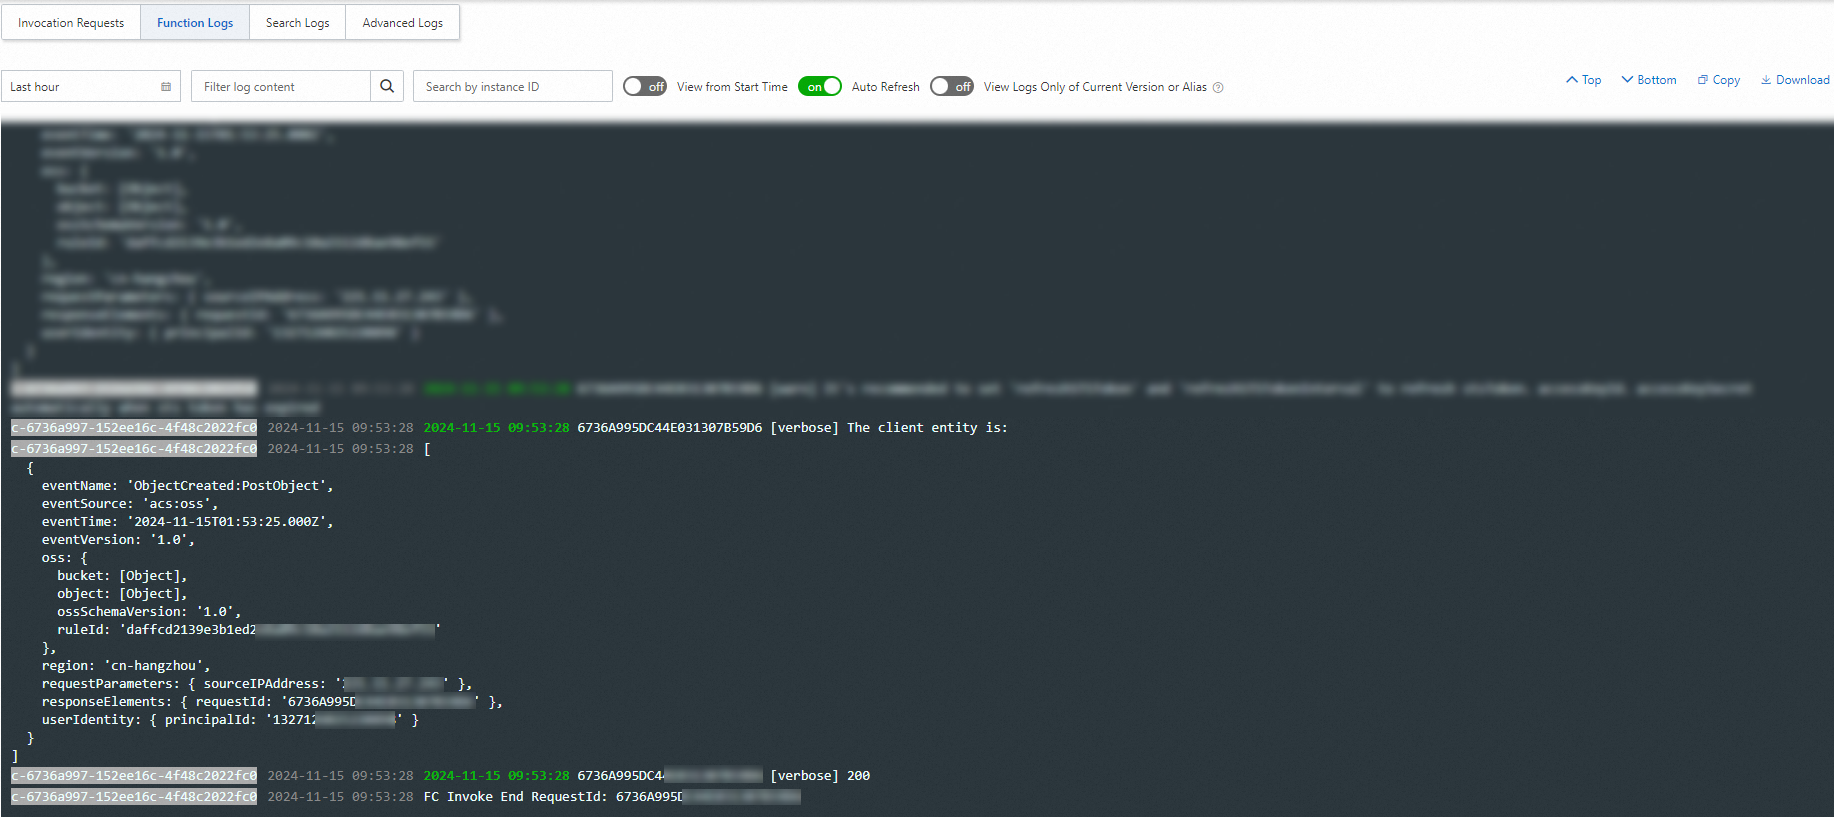This screenshot has width=1834, height=817.
Task: Download the function logs
Action: [x=1795, y=80]
